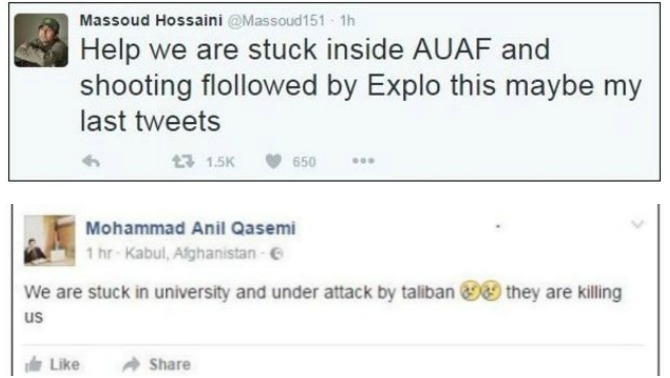Retweet Massoud Hossaini's tweet
670x378 pixels.
point(183,161)
